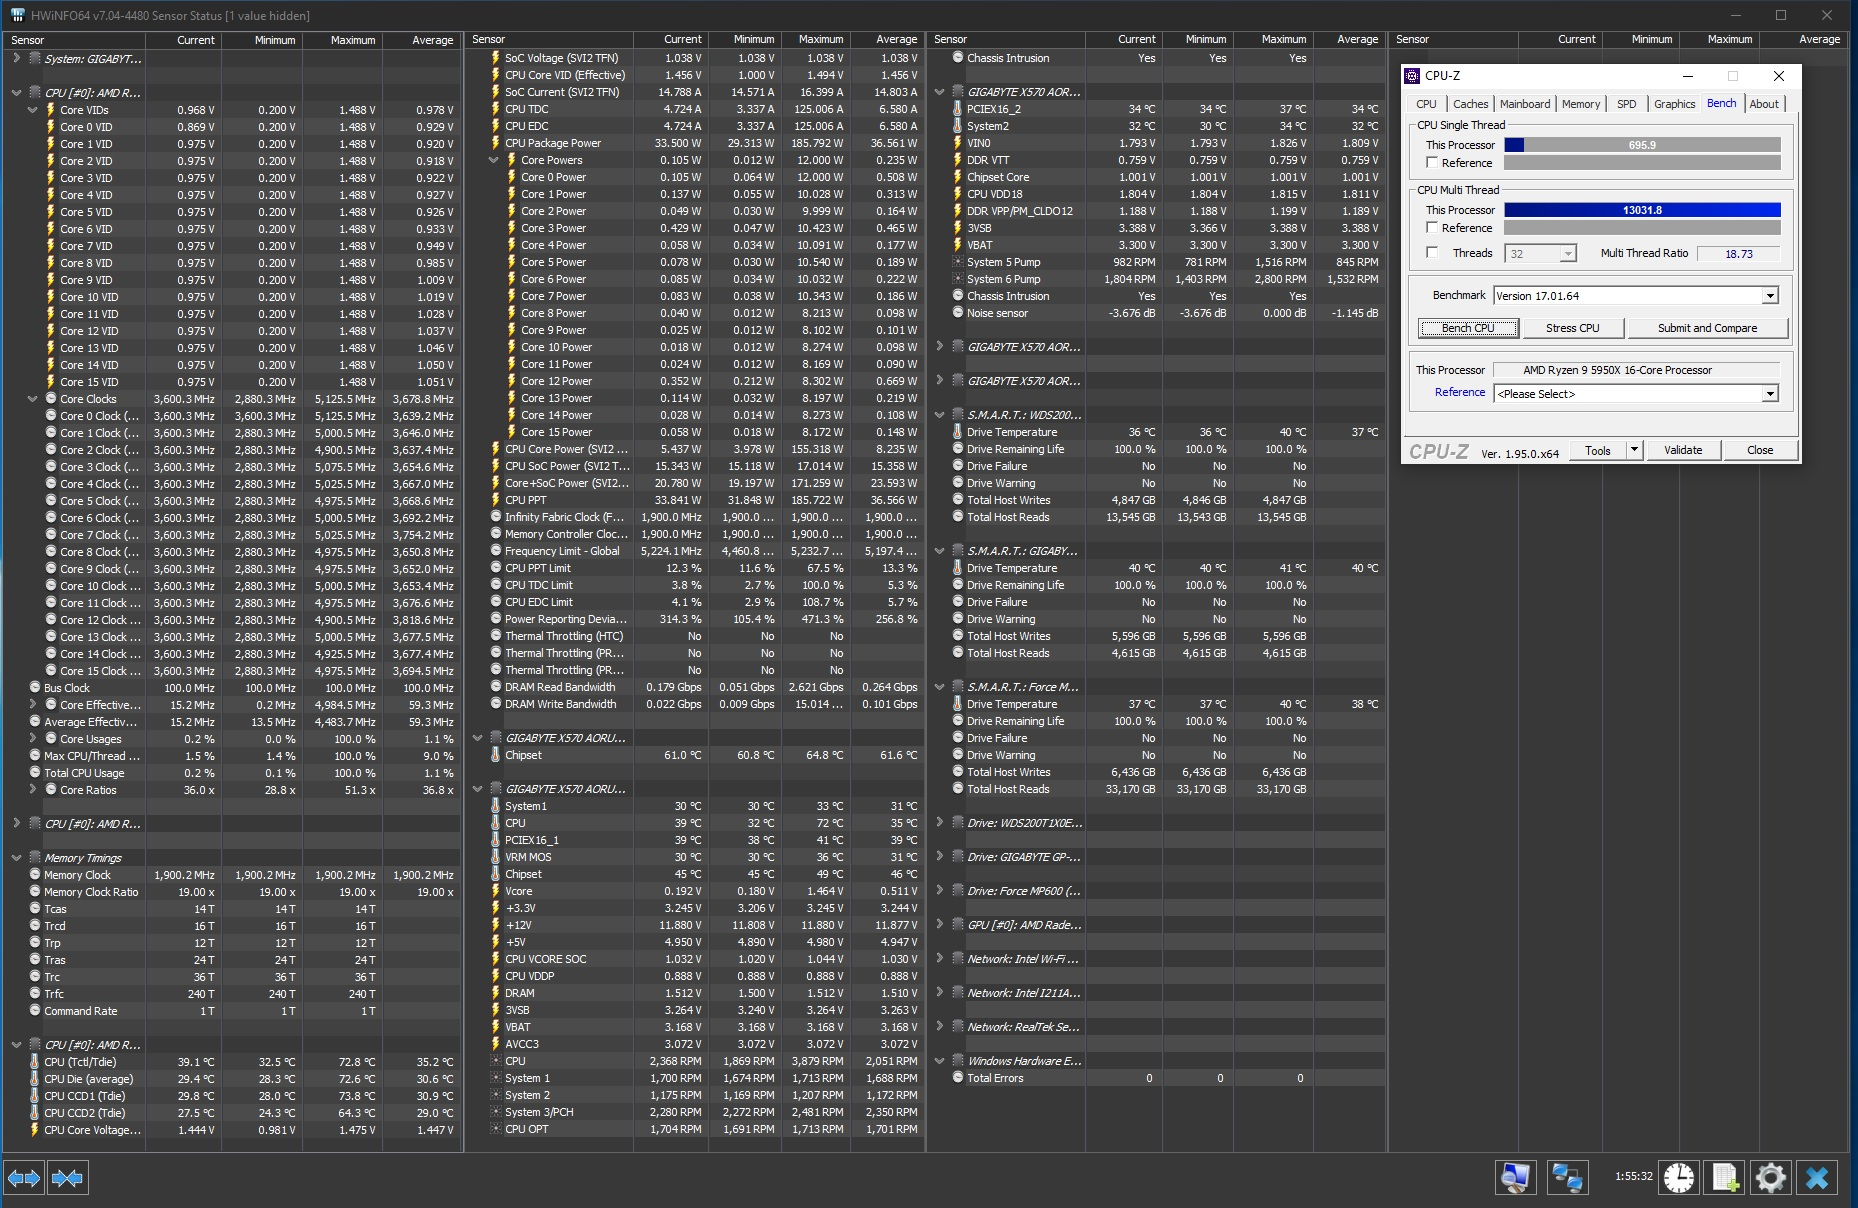This screenshot has width=1858, height=1208.
Task: Click the Multi Thread Ratio 18.73 field
Action: click(1739, 254)
